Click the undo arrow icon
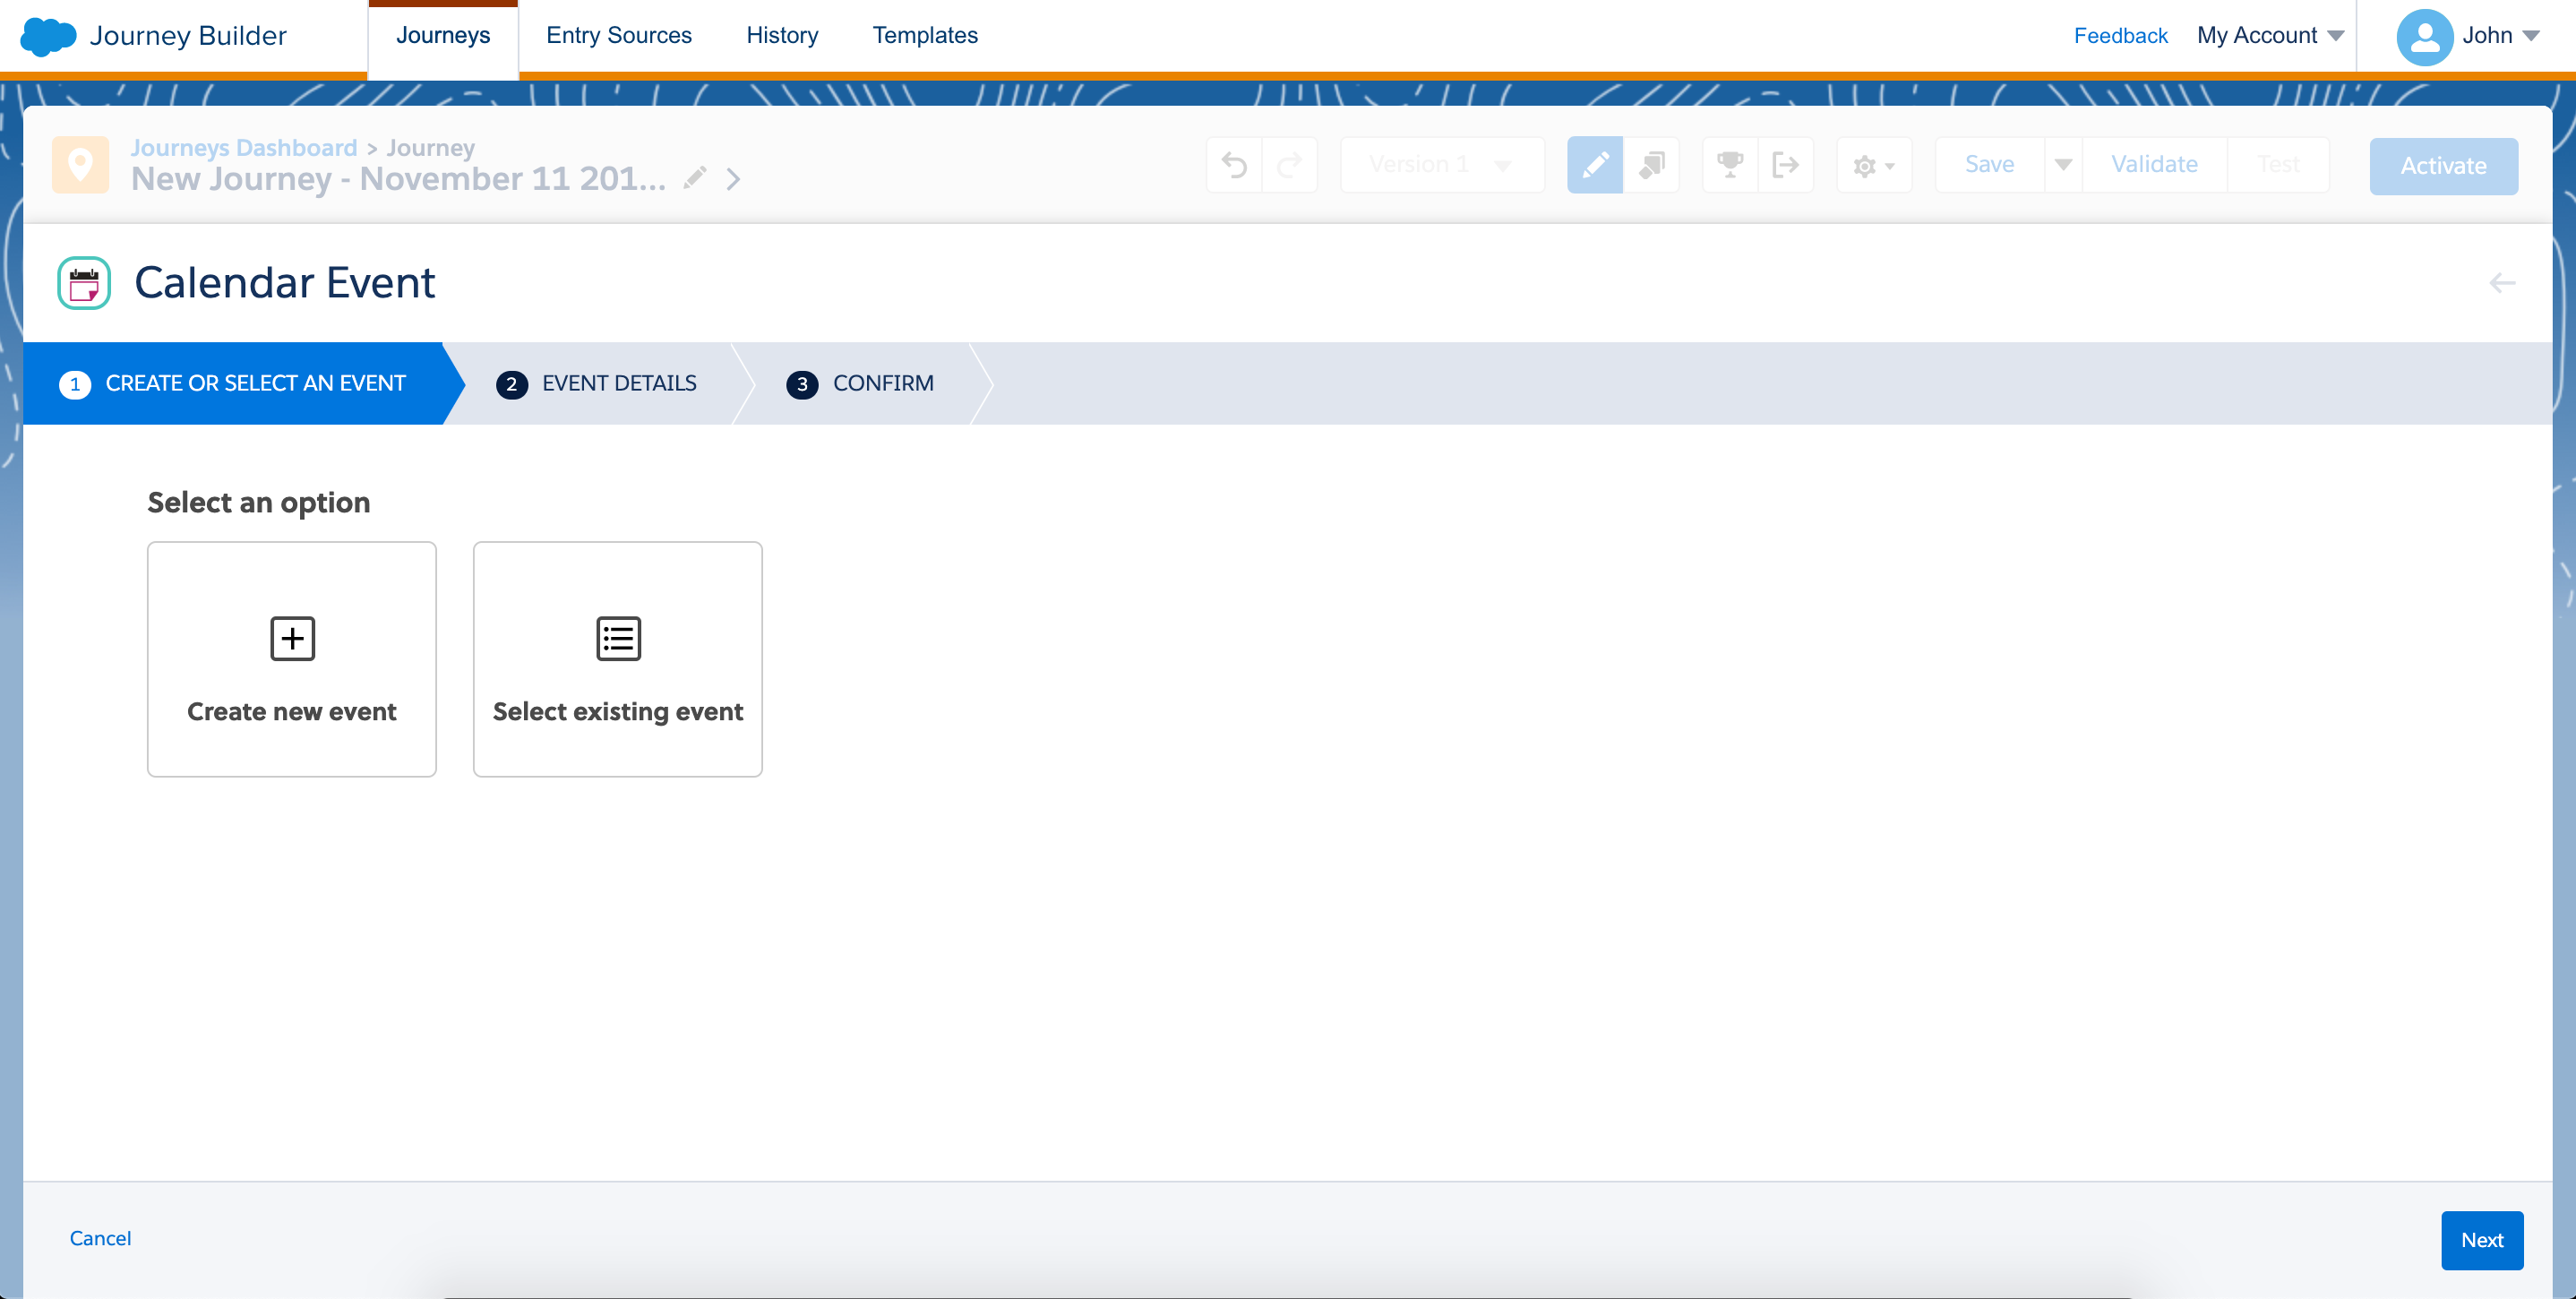This screenshot has width=2576, height=1299. coord(1234,165)
